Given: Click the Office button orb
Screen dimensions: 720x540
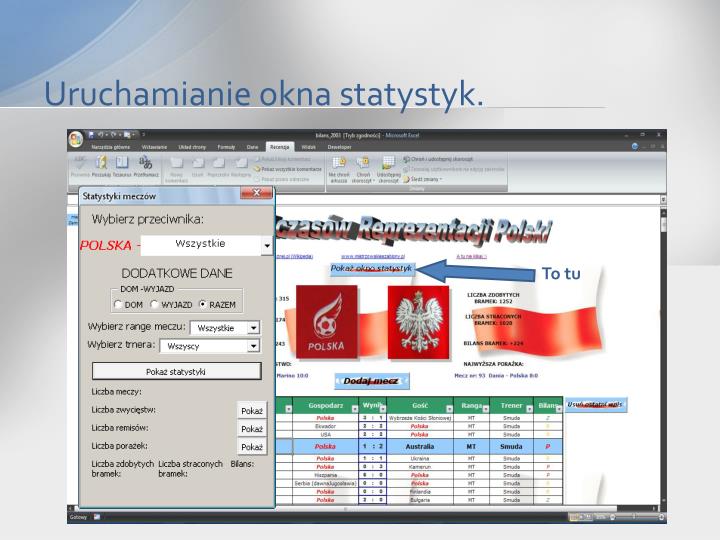Looking at the screenshot, I should click(76, 139).
